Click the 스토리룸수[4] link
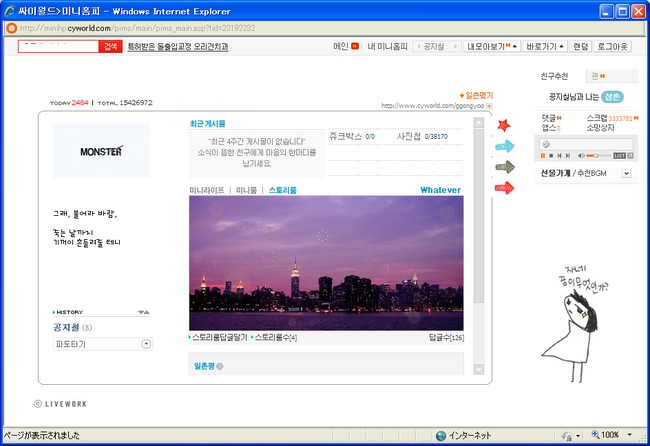 click(274, 338)
